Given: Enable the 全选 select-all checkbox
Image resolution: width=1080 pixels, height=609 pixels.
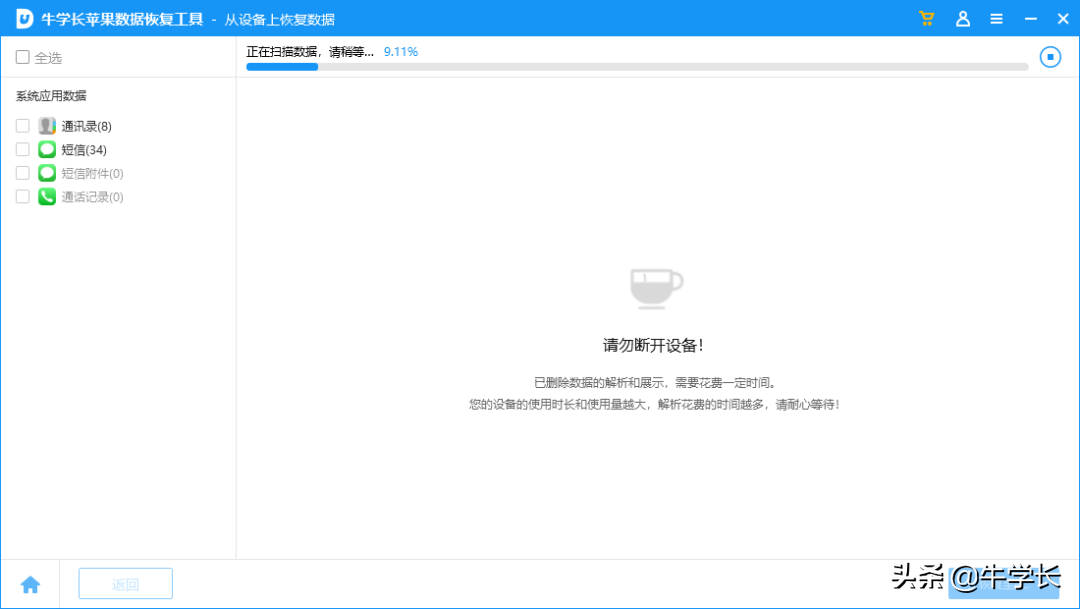Looking at the screenshot, I should (x=21, y=57).
